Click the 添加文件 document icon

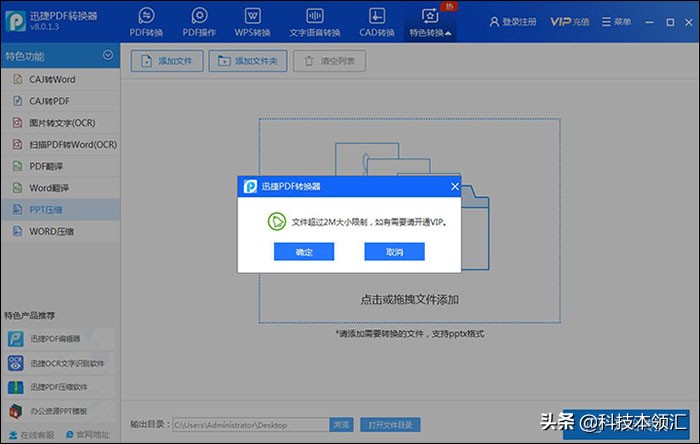[x=146, y=61]
